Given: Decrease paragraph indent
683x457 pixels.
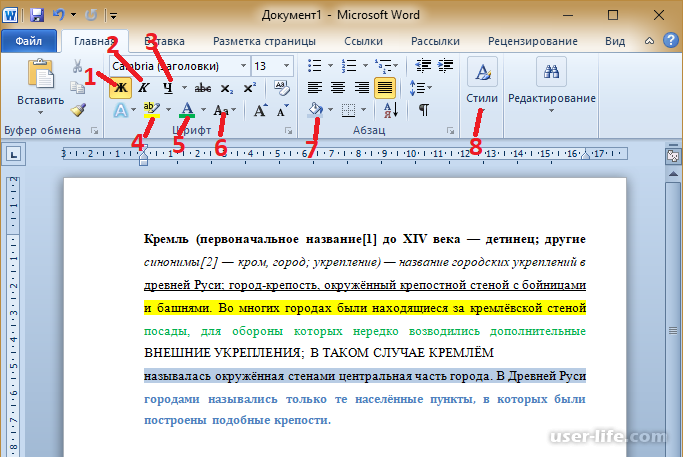Looking at the screenshot, I should 423,66.
